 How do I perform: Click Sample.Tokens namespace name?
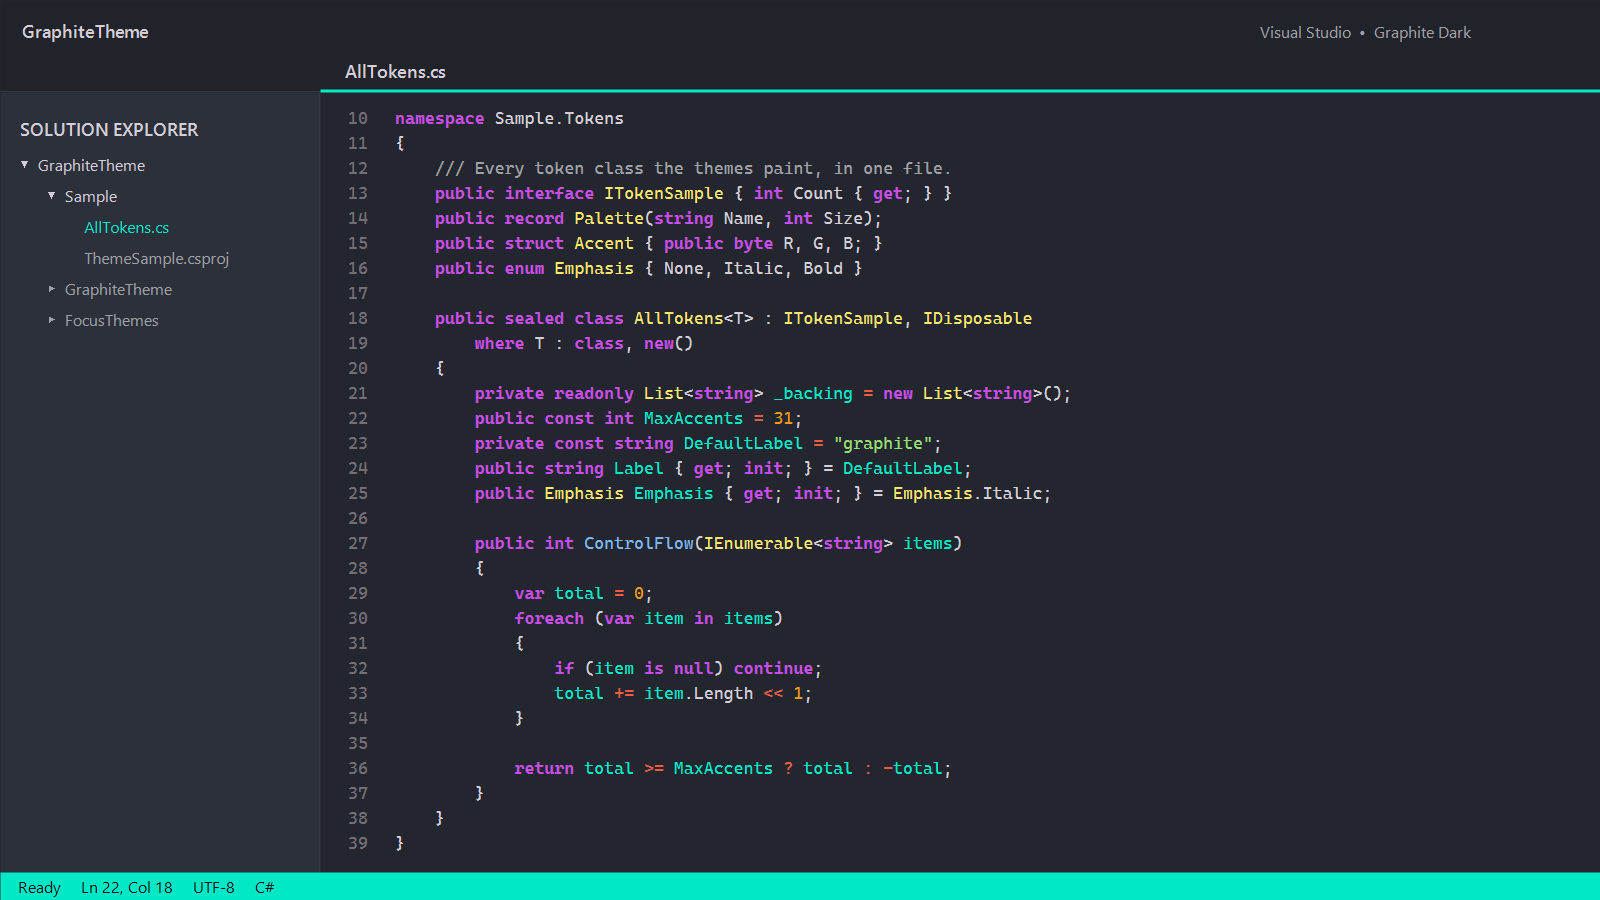[559, 118]
